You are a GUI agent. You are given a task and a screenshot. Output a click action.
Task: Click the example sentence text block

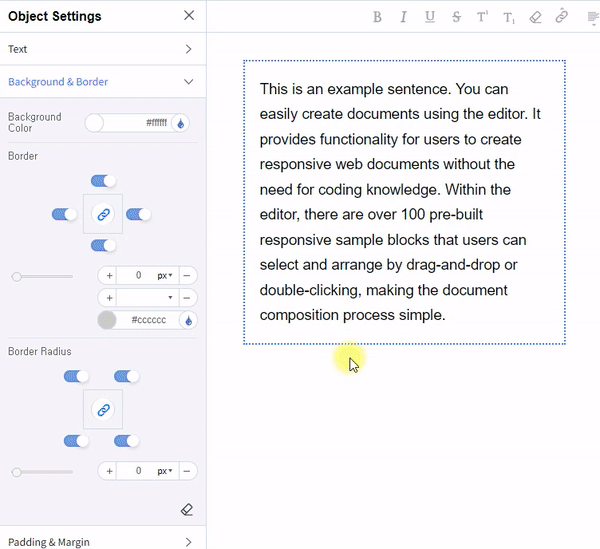click(404, 202)
